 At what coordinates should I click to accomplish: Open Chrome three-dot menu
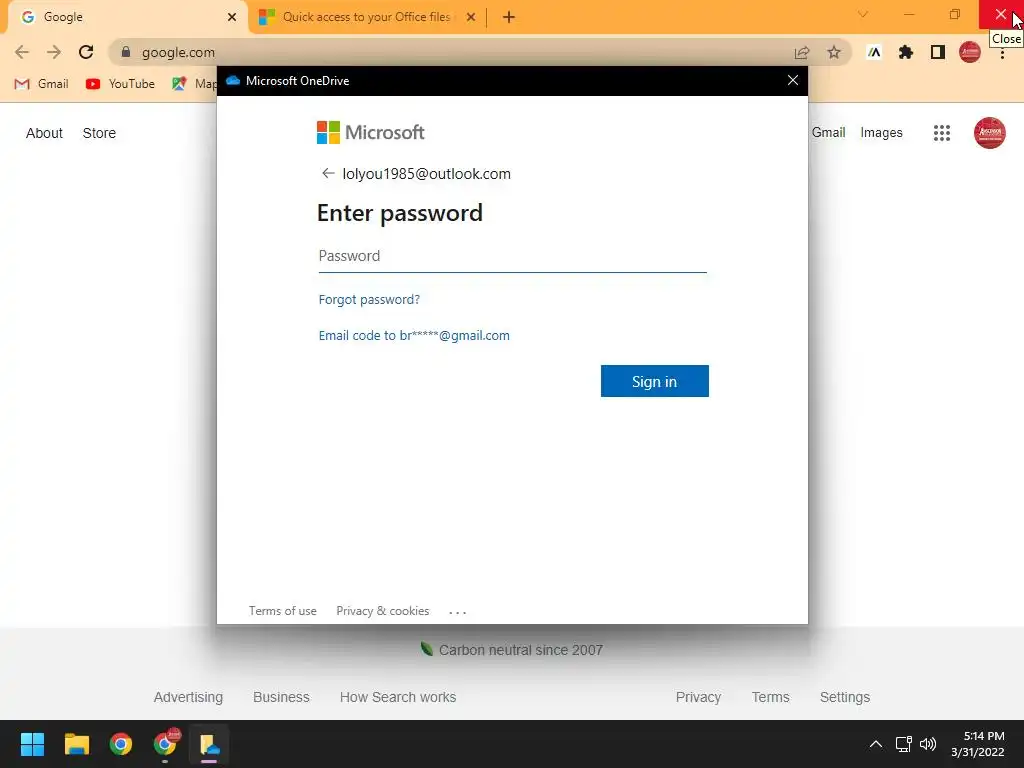pos(1002,54)
